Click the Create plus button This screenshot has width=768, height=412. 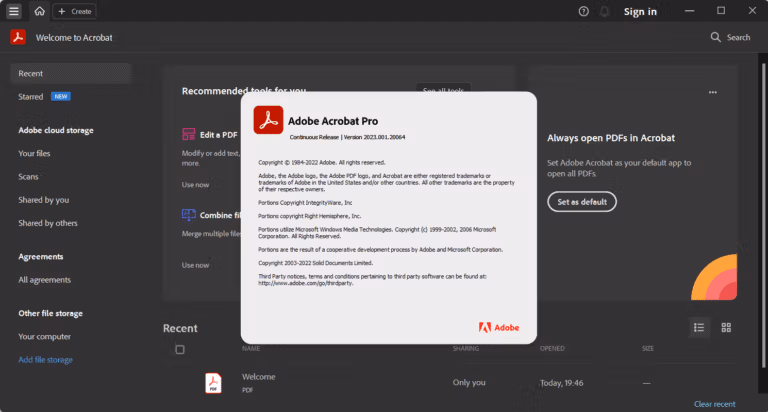[74, 11]
